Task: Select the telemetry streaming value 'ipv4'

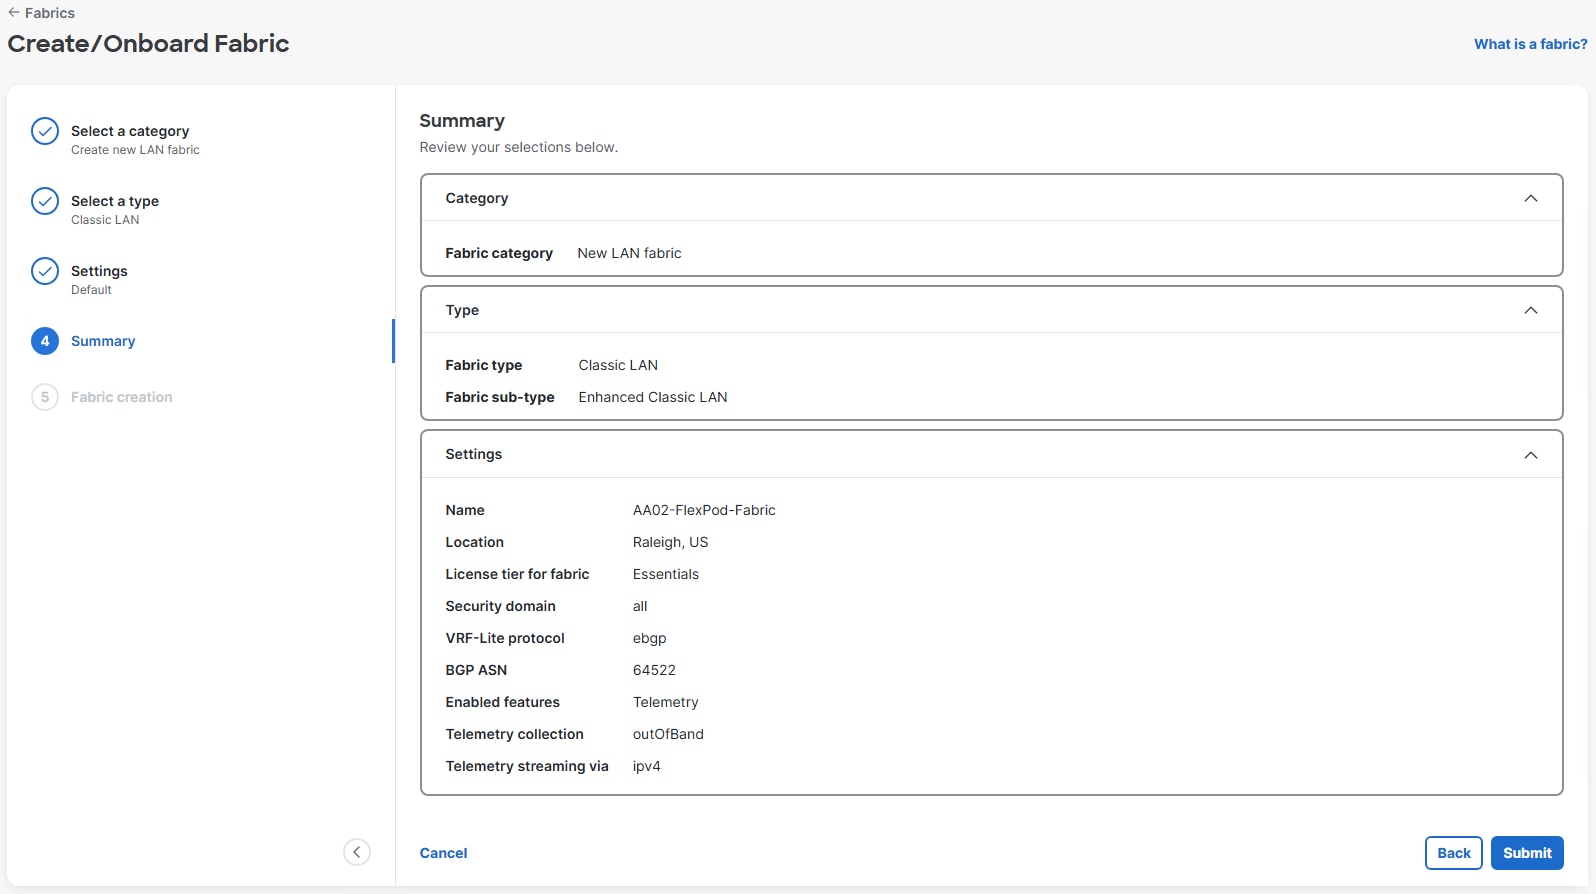Action: pos(647,766)
